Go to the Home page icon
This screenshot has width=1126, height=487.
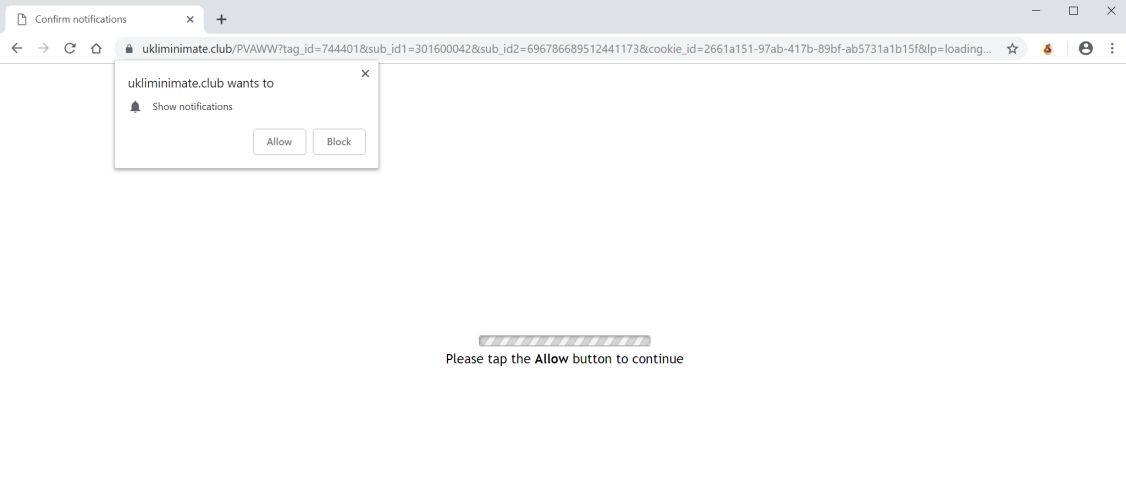point(96,48)
